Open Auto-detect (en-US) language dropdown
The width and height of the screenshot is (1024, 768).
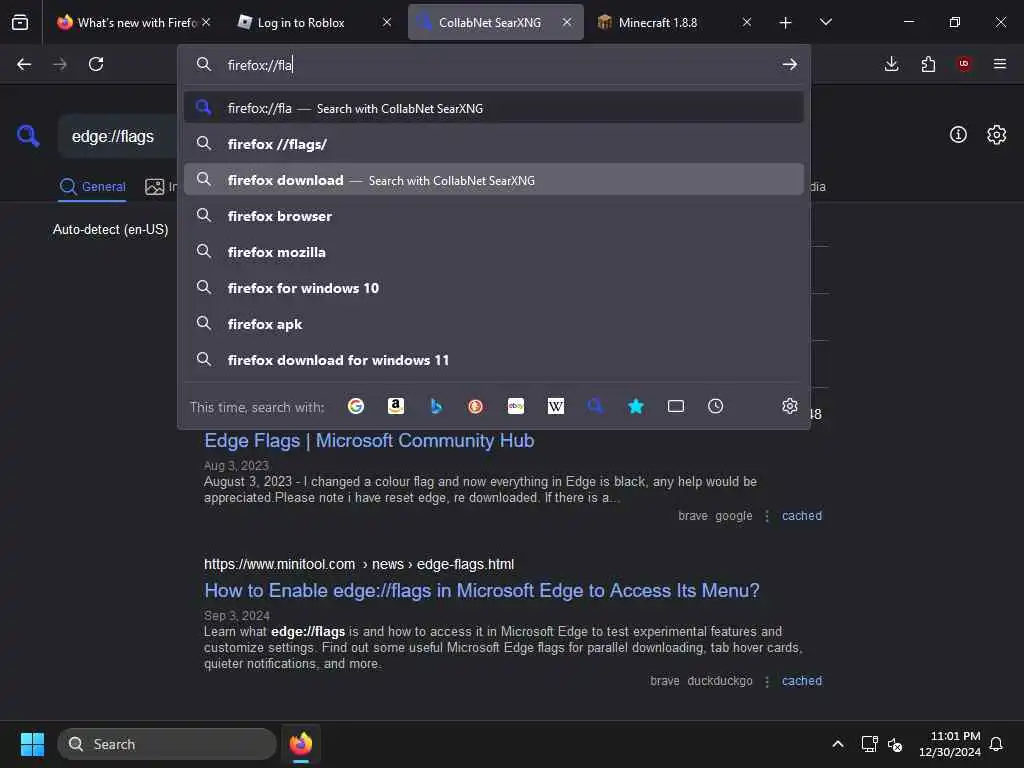point(110,229)
